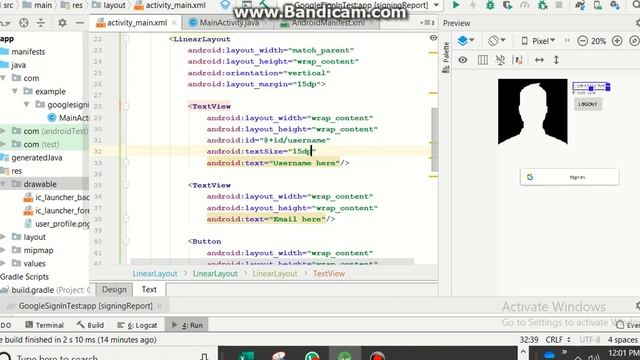Click LinearLayout in the first breadcrumb
640x360 pixels.
155,274
